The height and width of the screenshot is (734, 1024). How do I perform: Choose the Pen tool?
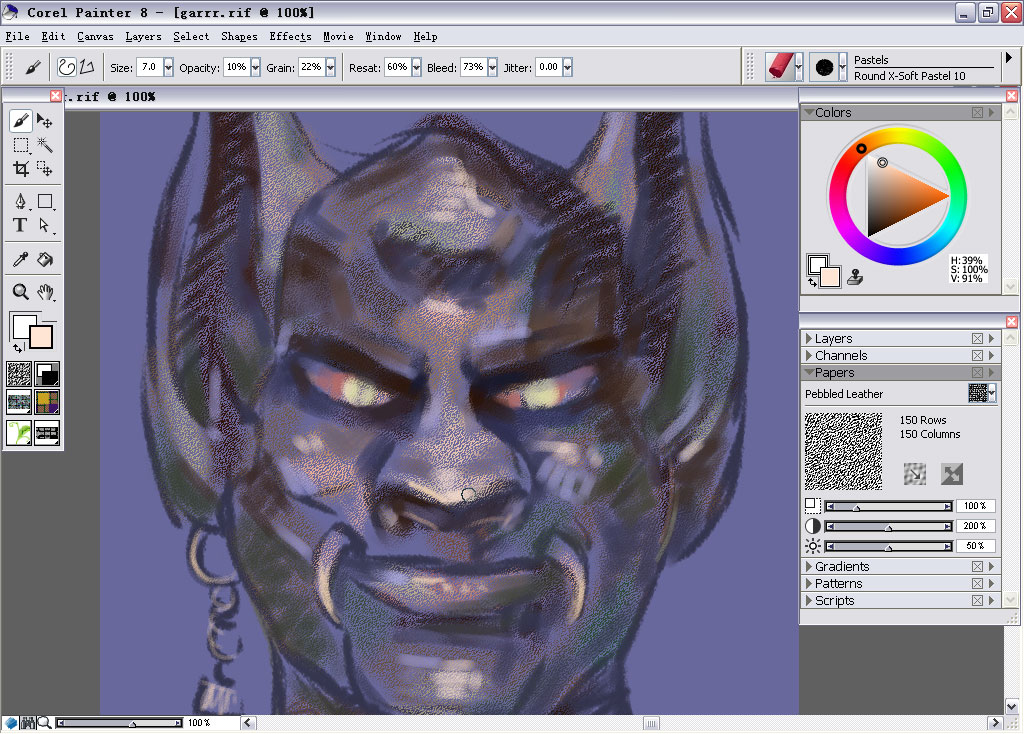click(21, 201)
